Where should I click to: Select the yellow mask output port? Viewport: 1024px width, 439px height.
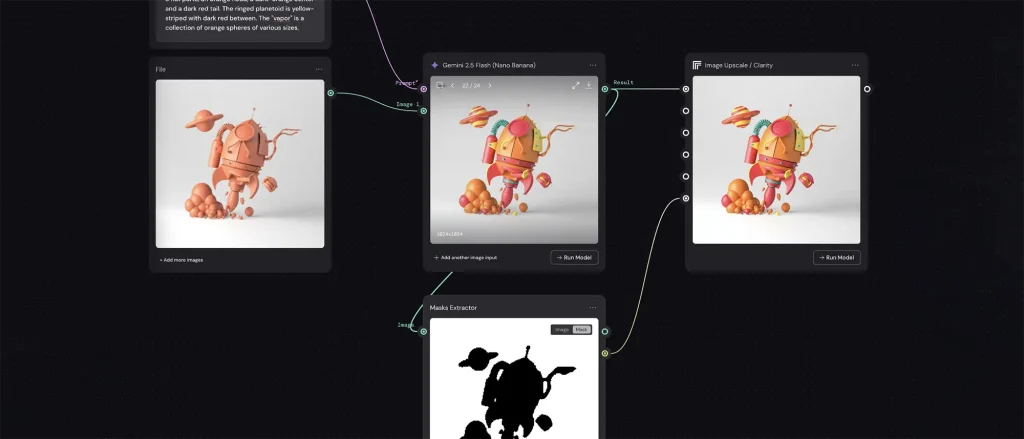point(605,353)
